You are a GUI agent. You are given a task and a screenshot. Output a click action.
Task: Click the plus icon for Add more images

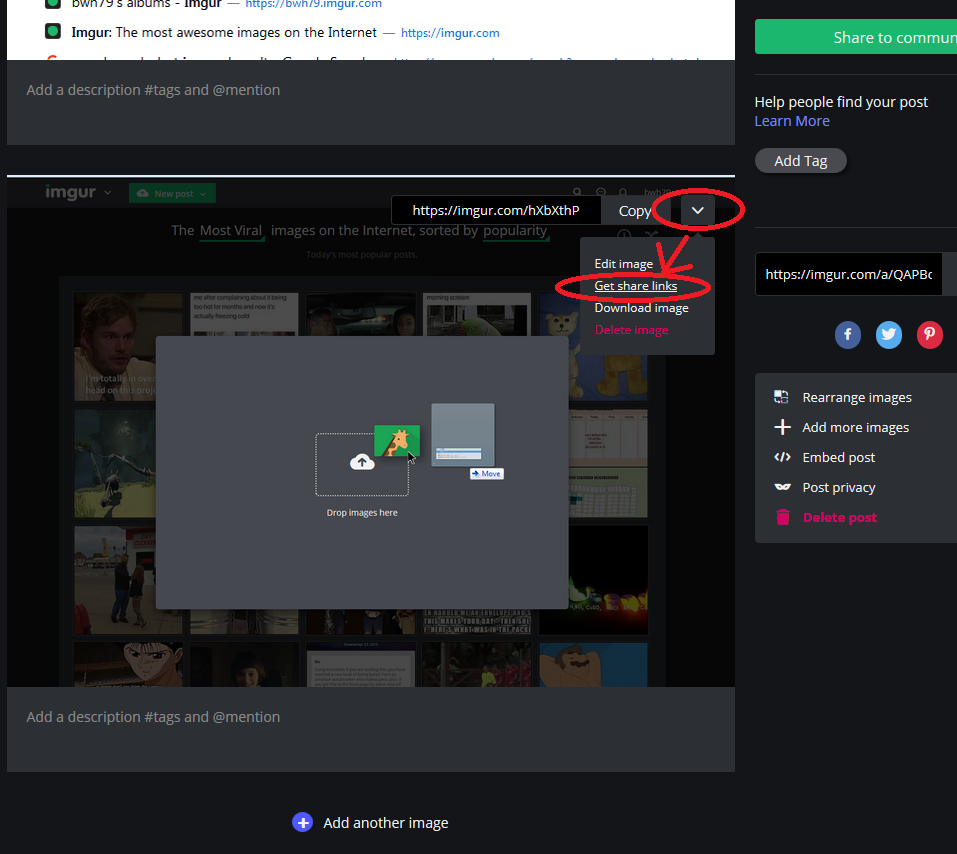(782, 427)
